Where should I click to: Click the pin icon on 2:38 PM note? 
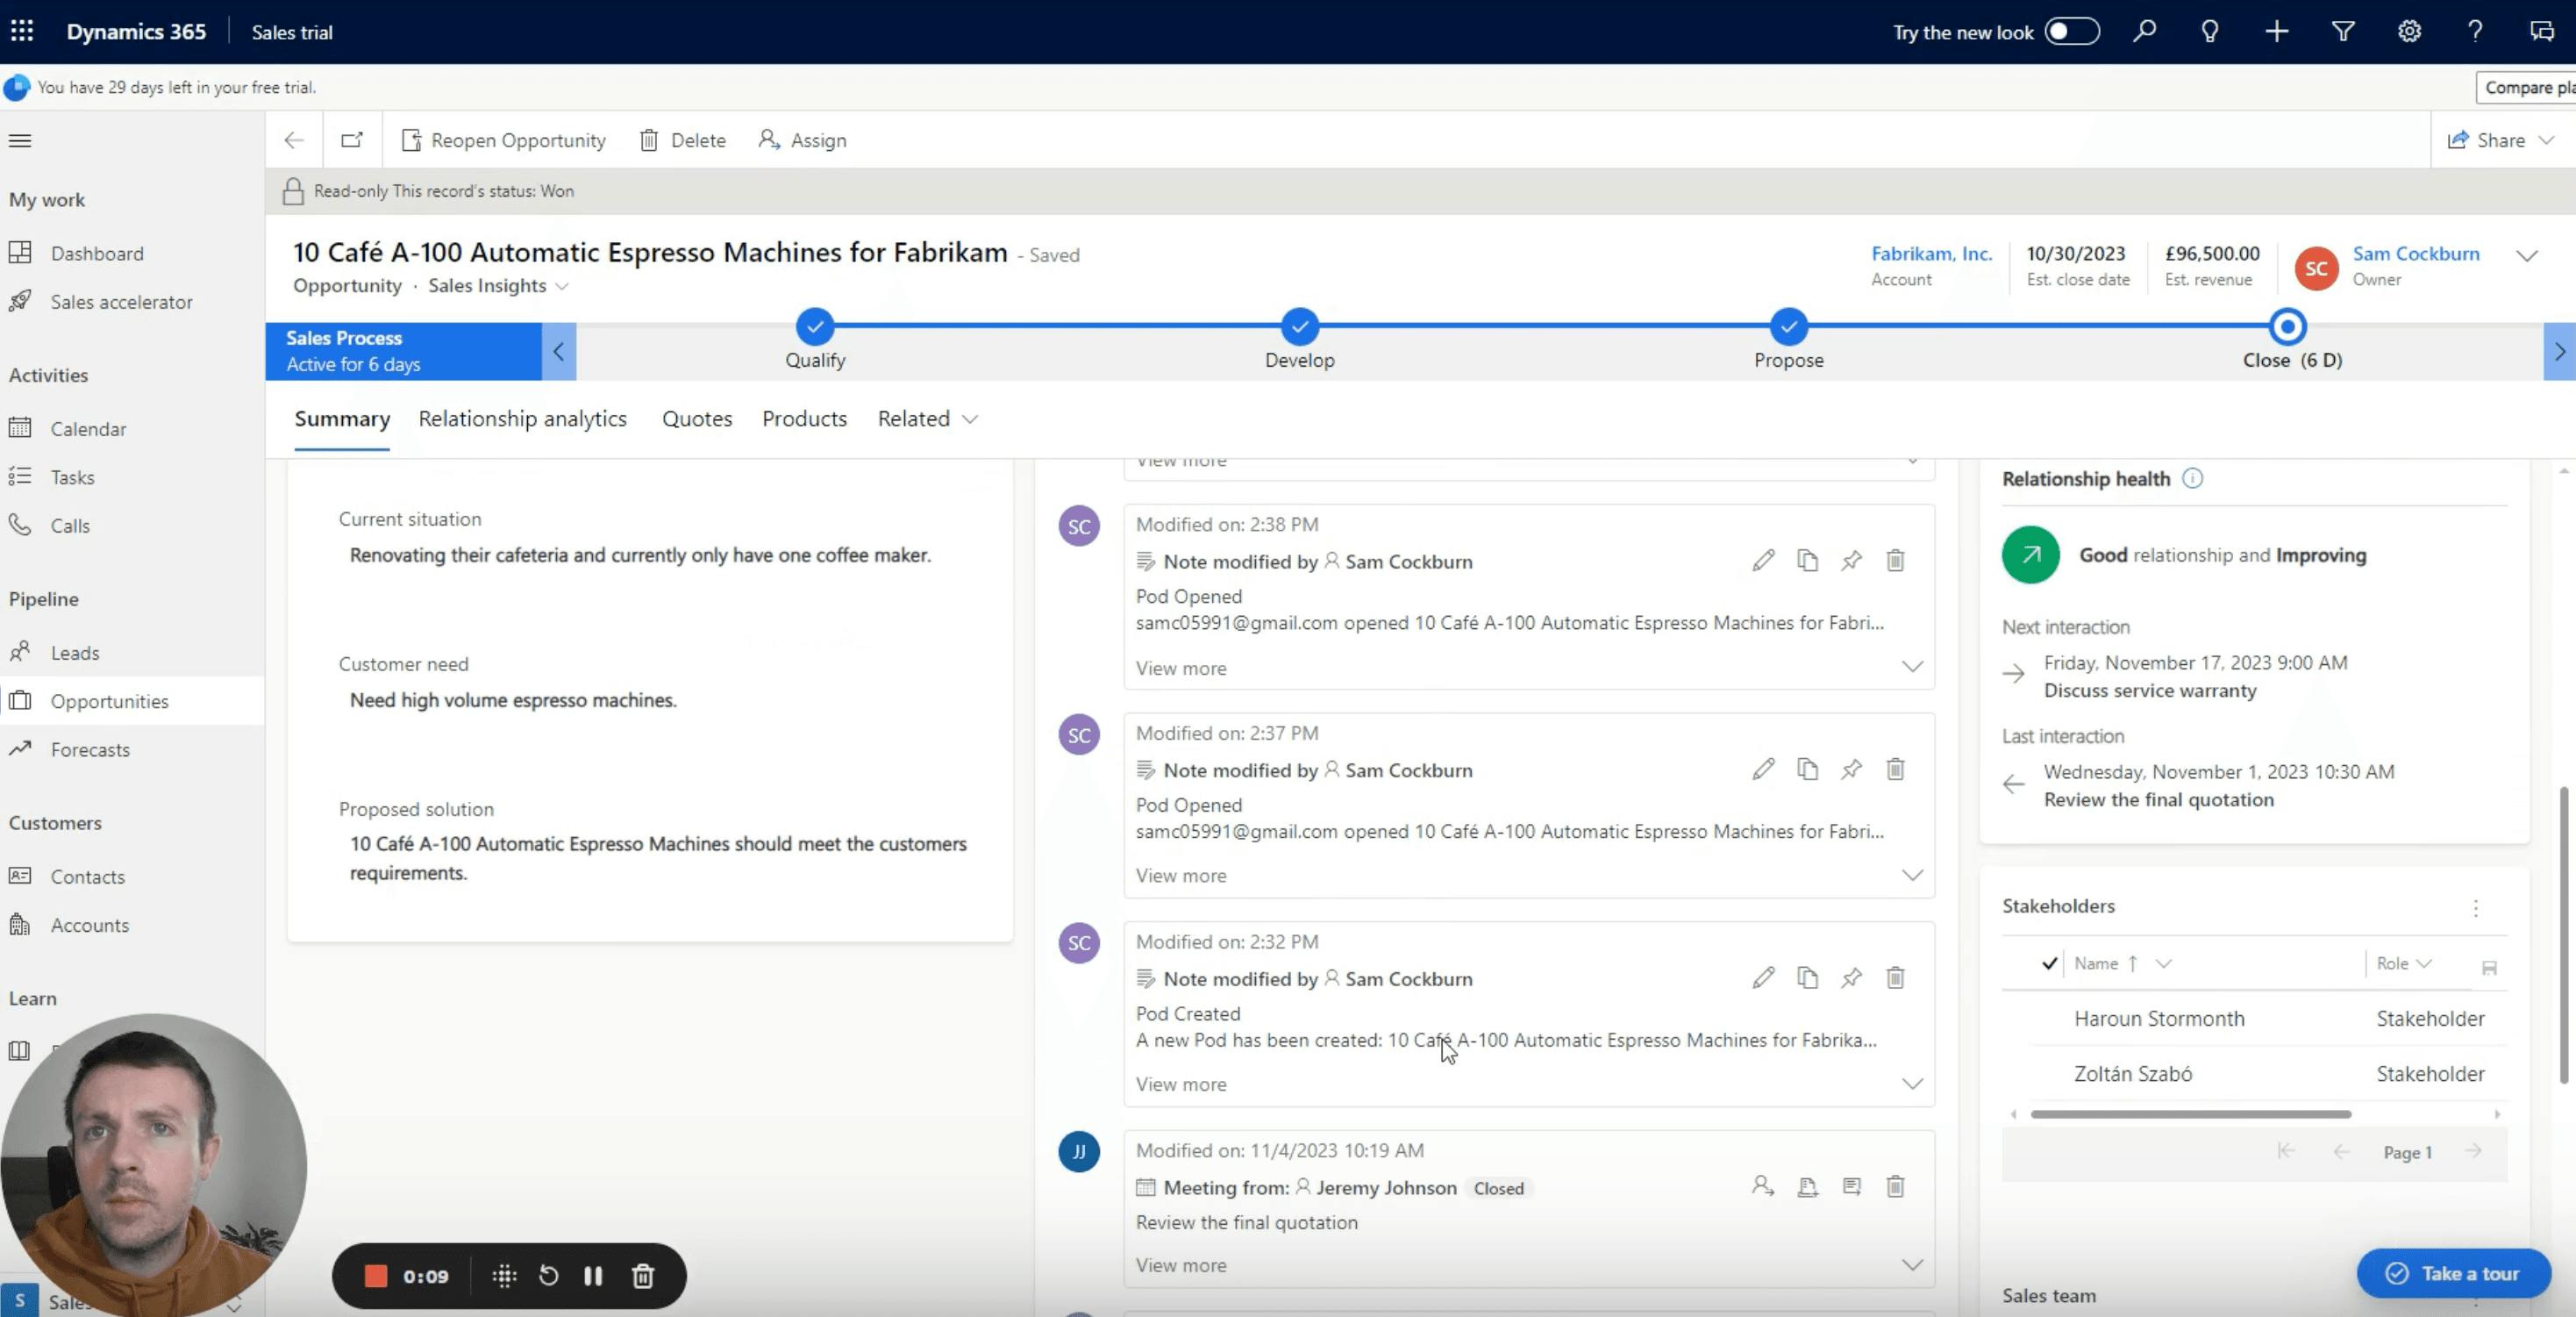1851,560
